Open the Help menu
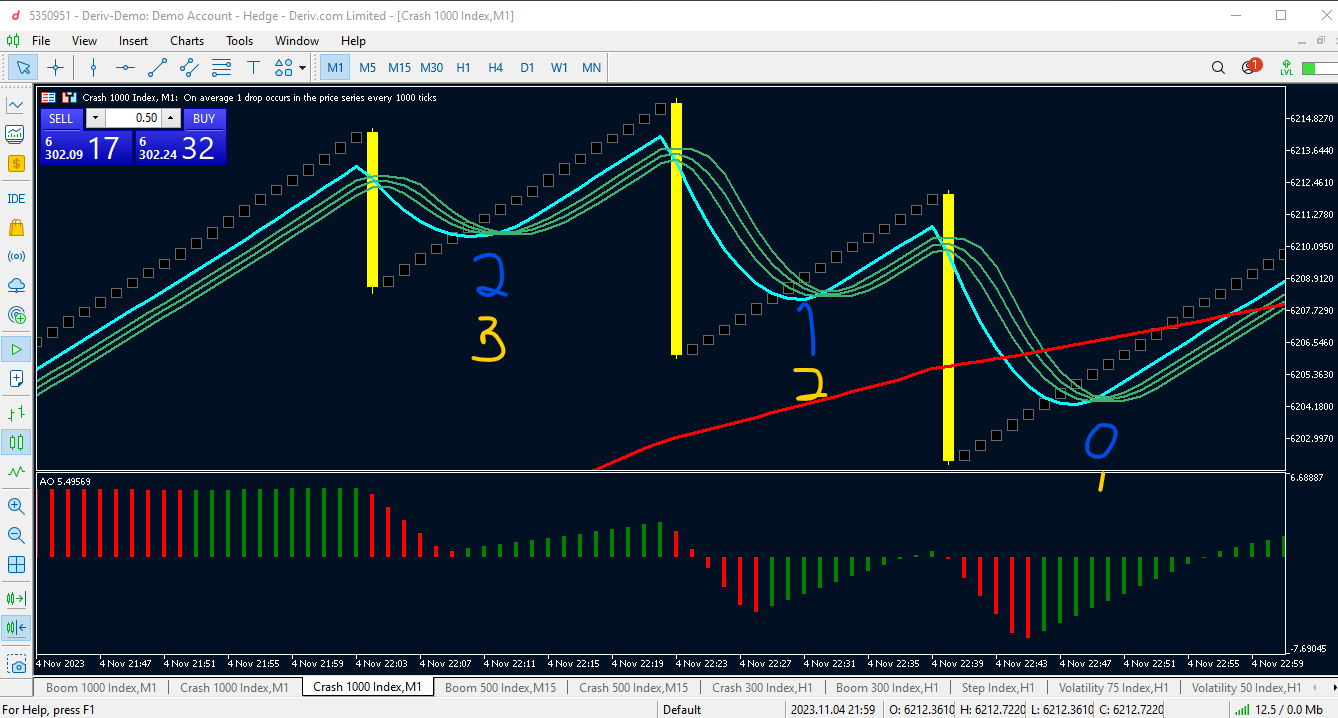 tap(353, 41)
